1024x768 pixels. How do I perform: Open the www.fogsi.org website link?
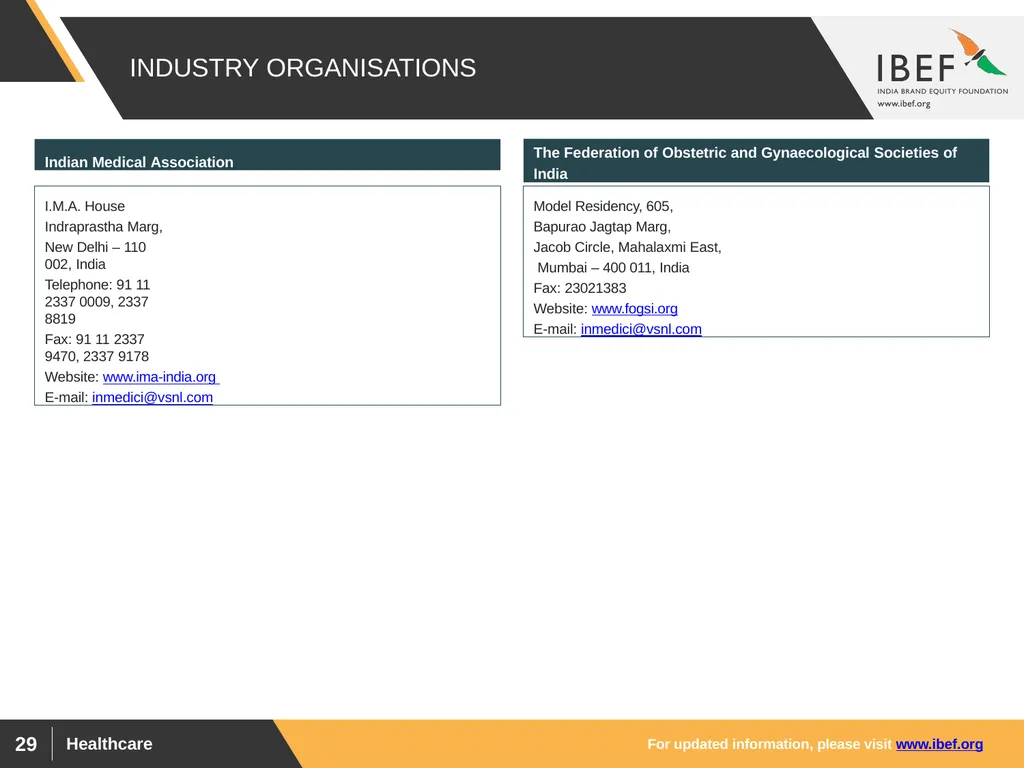click(634, 308)
